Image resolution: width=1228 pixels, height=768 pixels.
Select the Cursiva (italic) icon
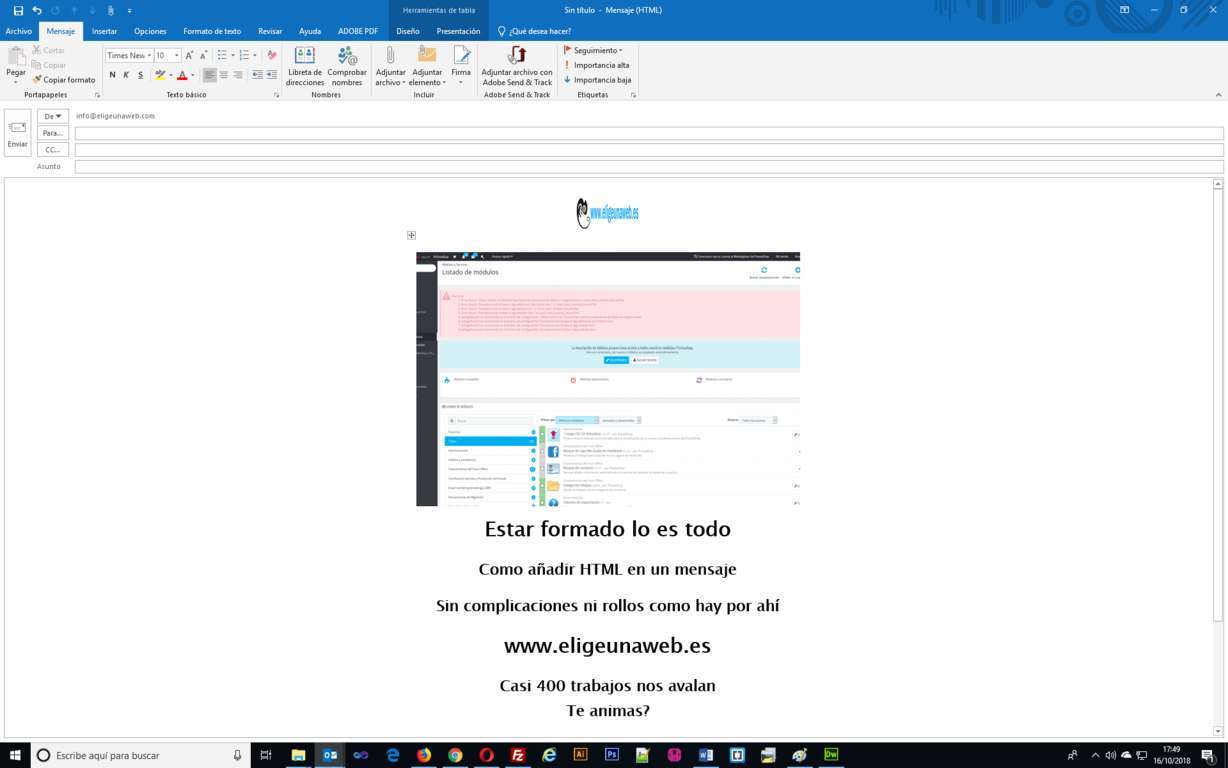126,74
